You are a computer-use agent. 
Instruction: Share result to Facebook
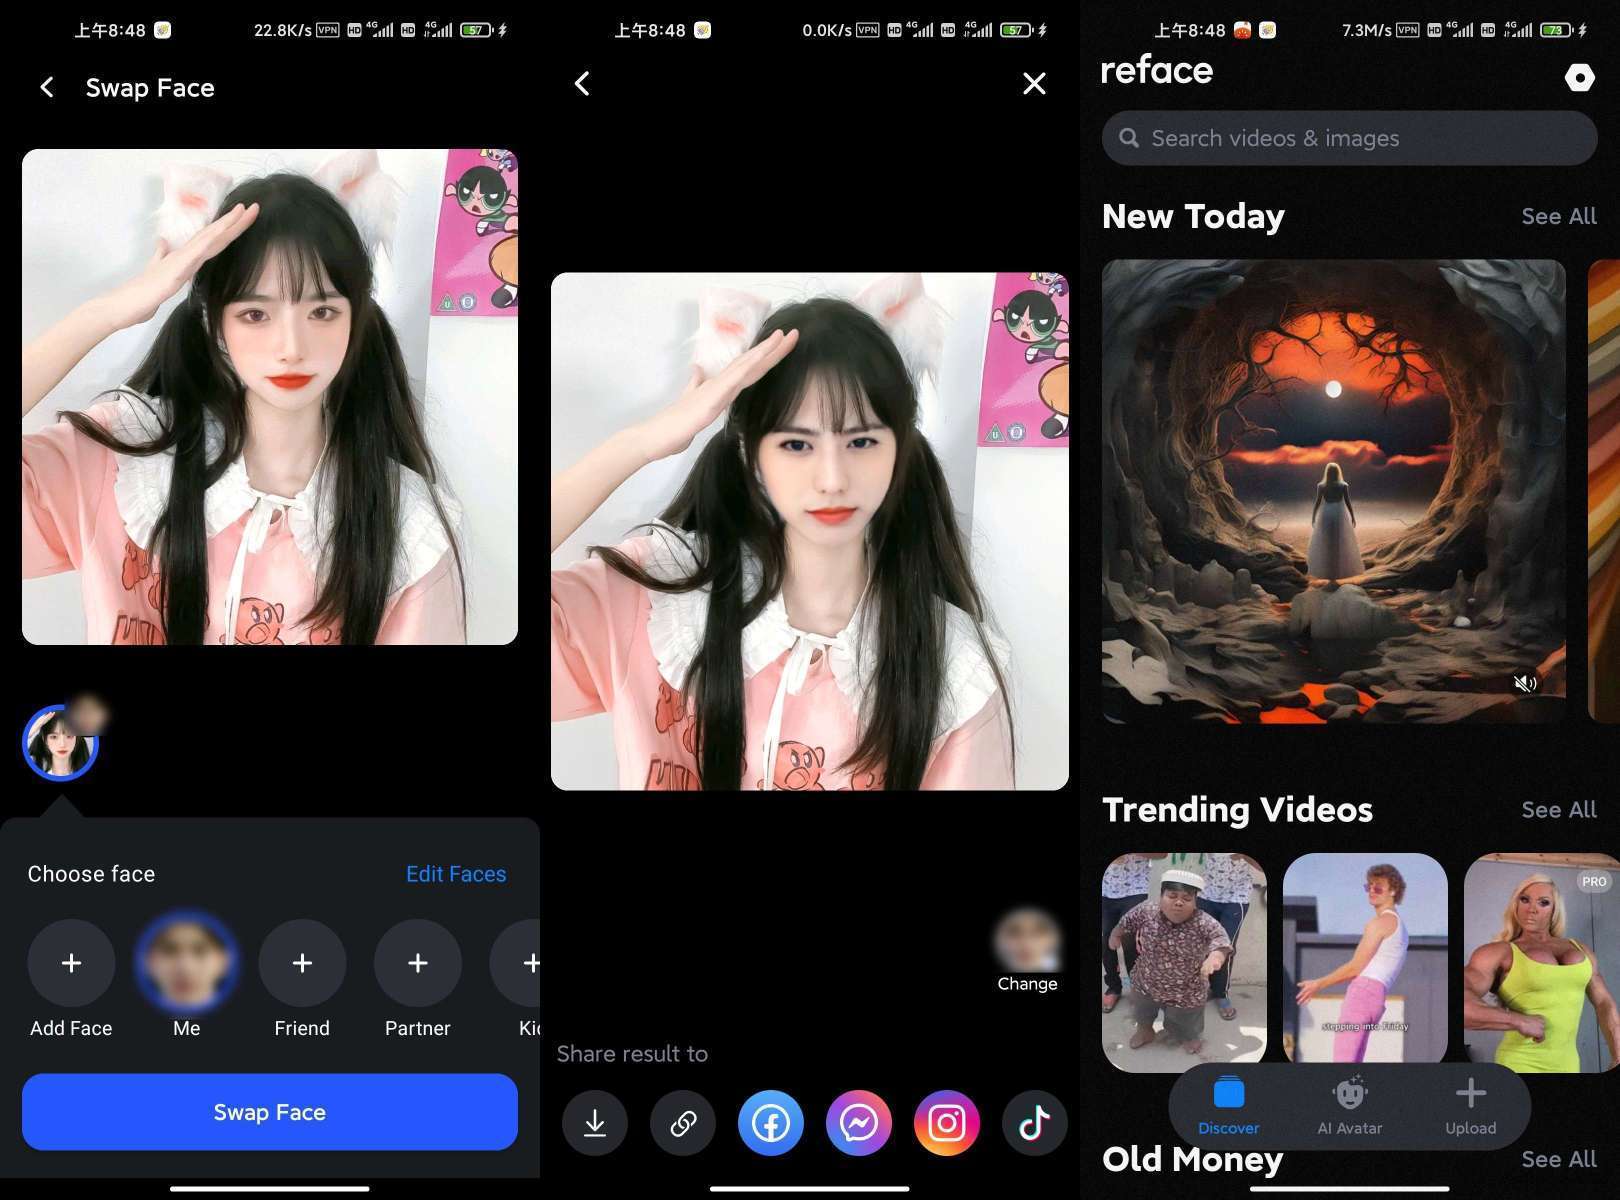[771, 1123]
